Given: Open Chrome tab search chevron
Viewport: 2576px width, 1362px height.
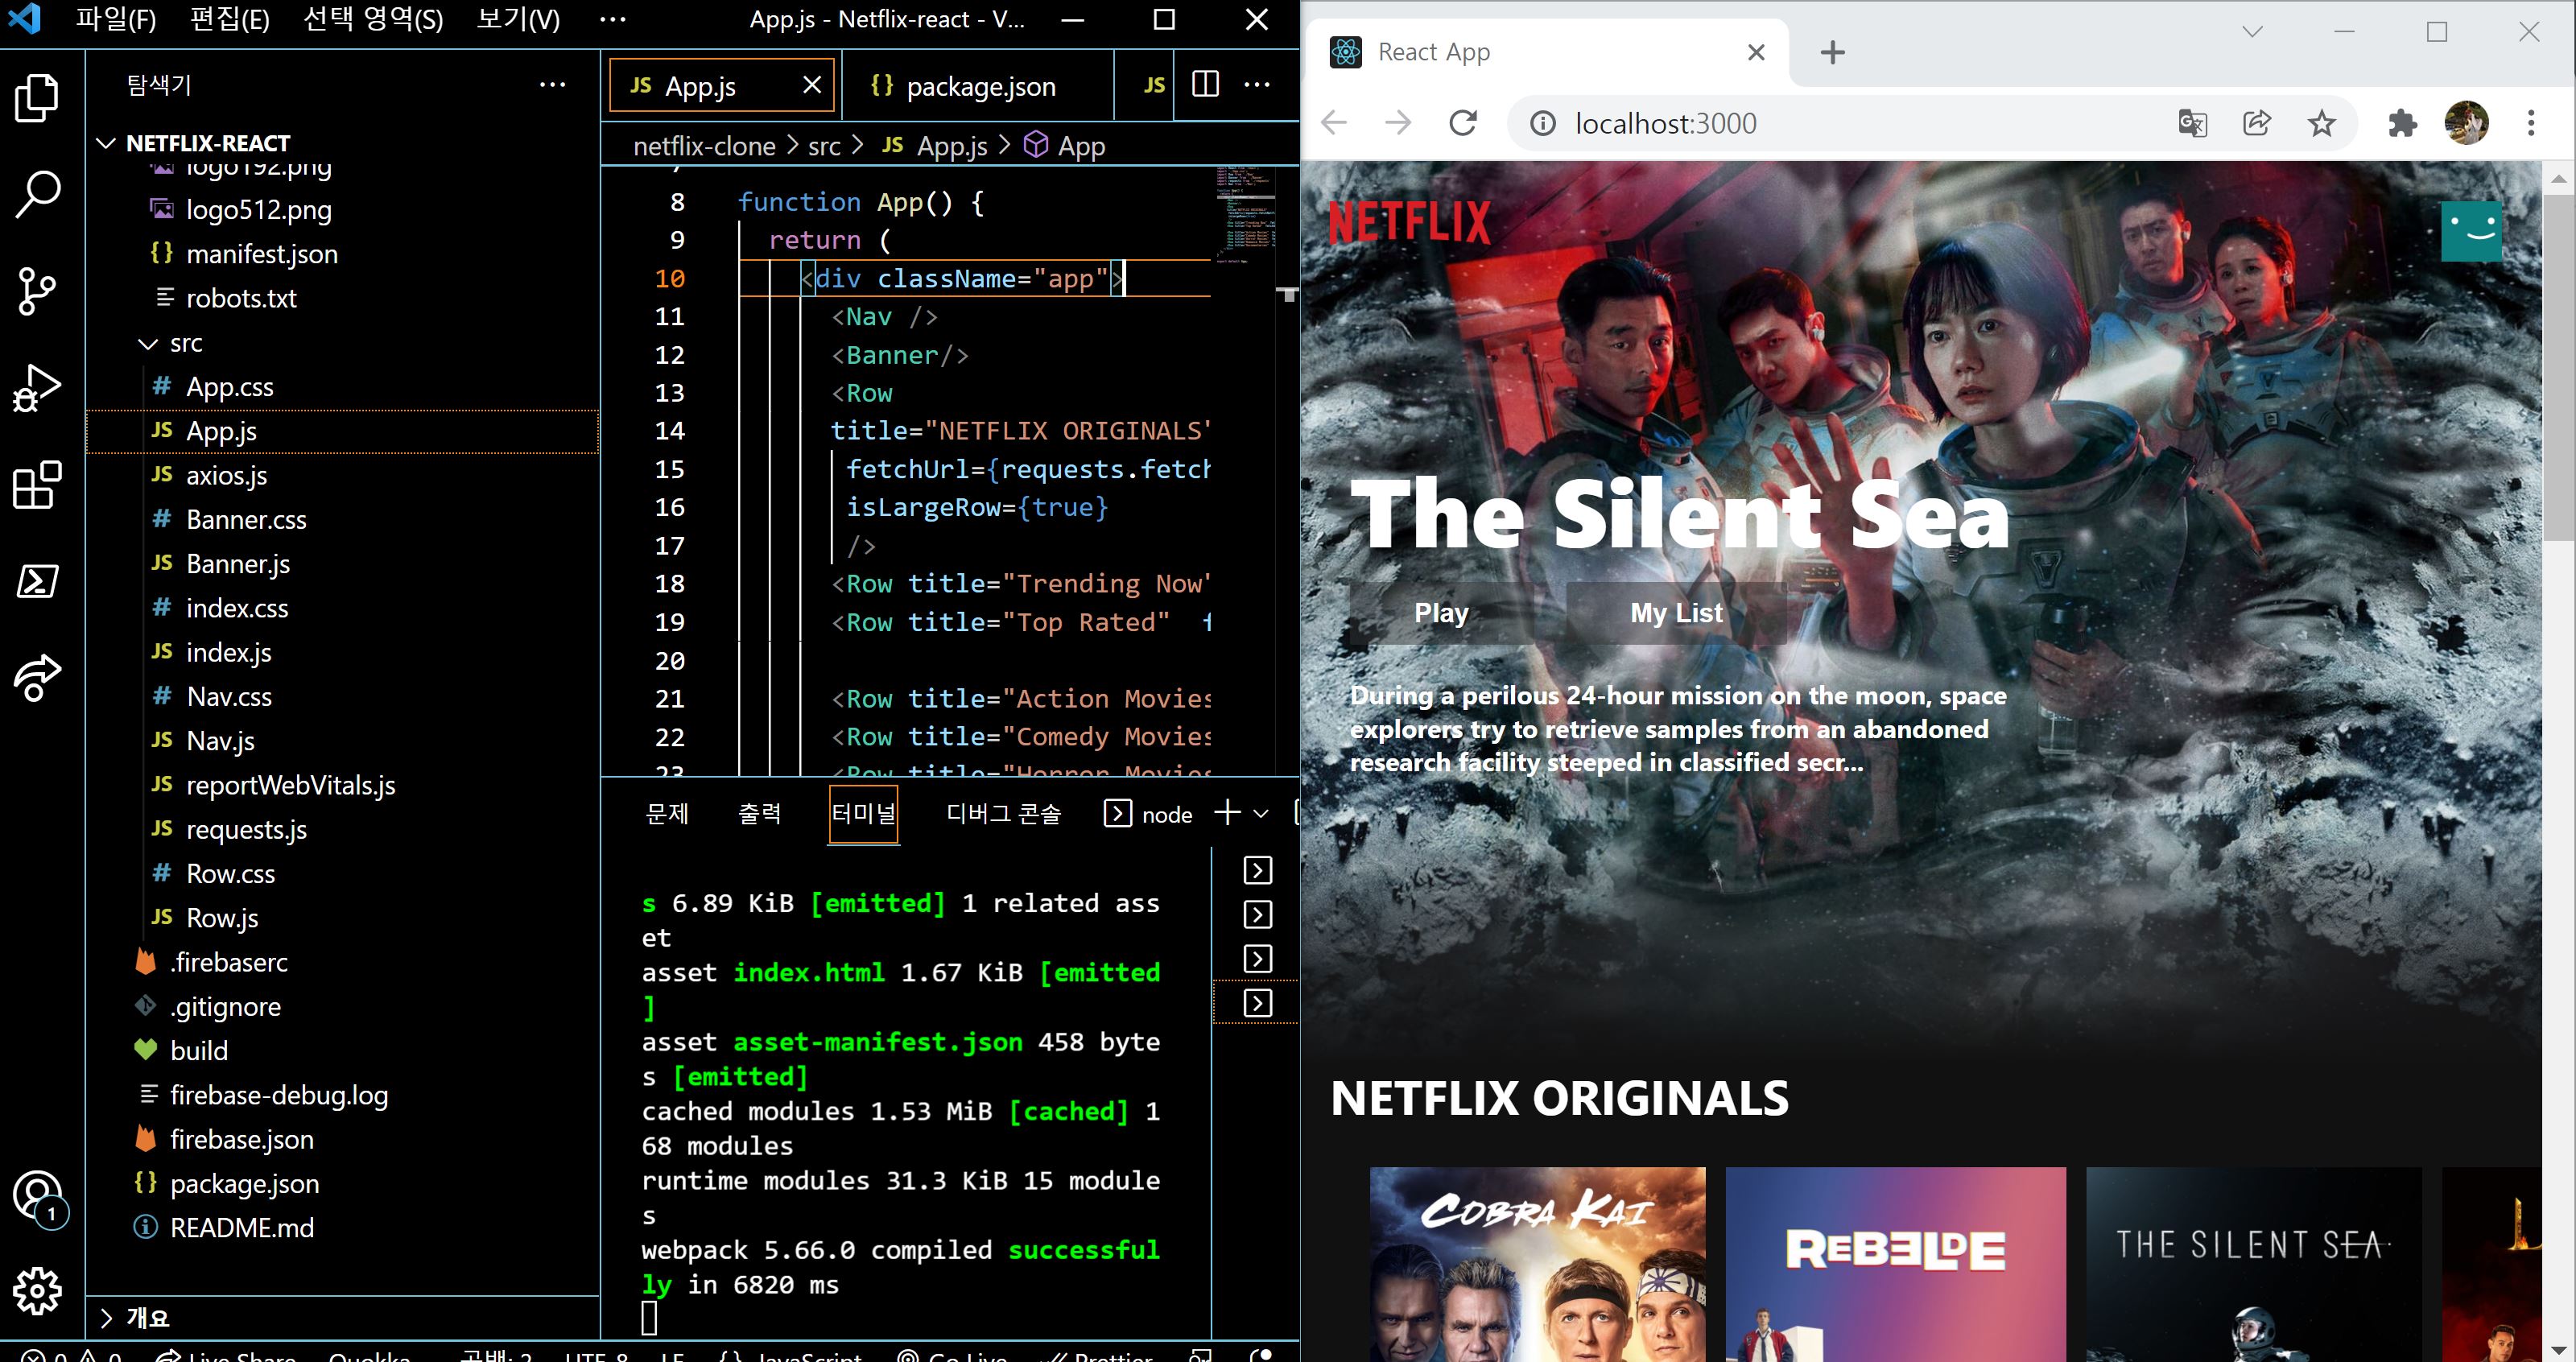Looking at the screenshot, I should [2252, 31].
